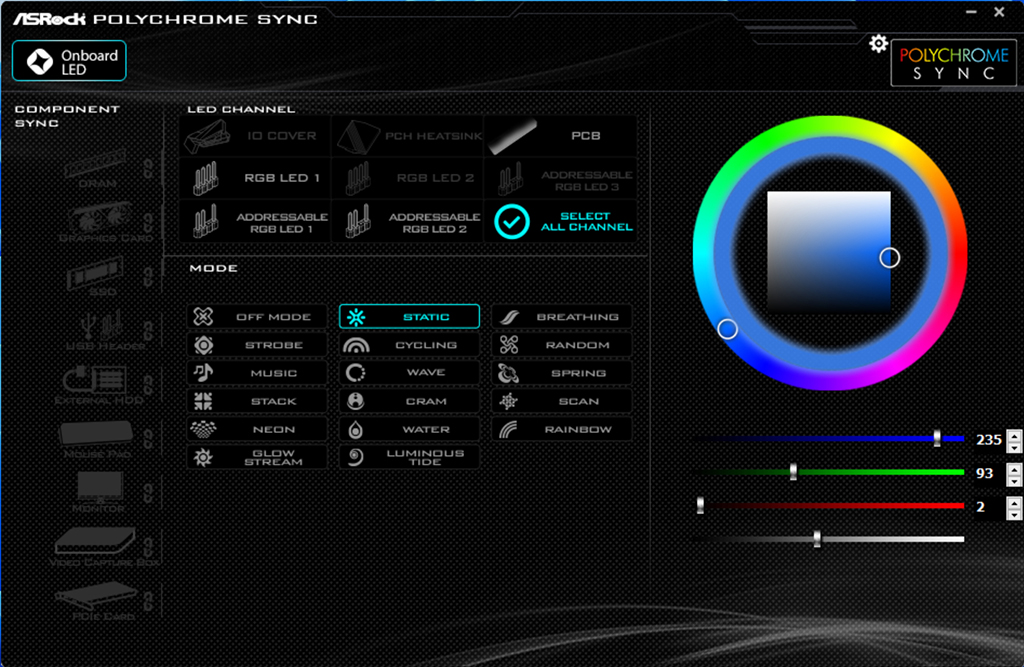The width and height of the screenshot is (1024, 667).
Task: Choose the Stack lighting mode
Action: tap(257, 401)
